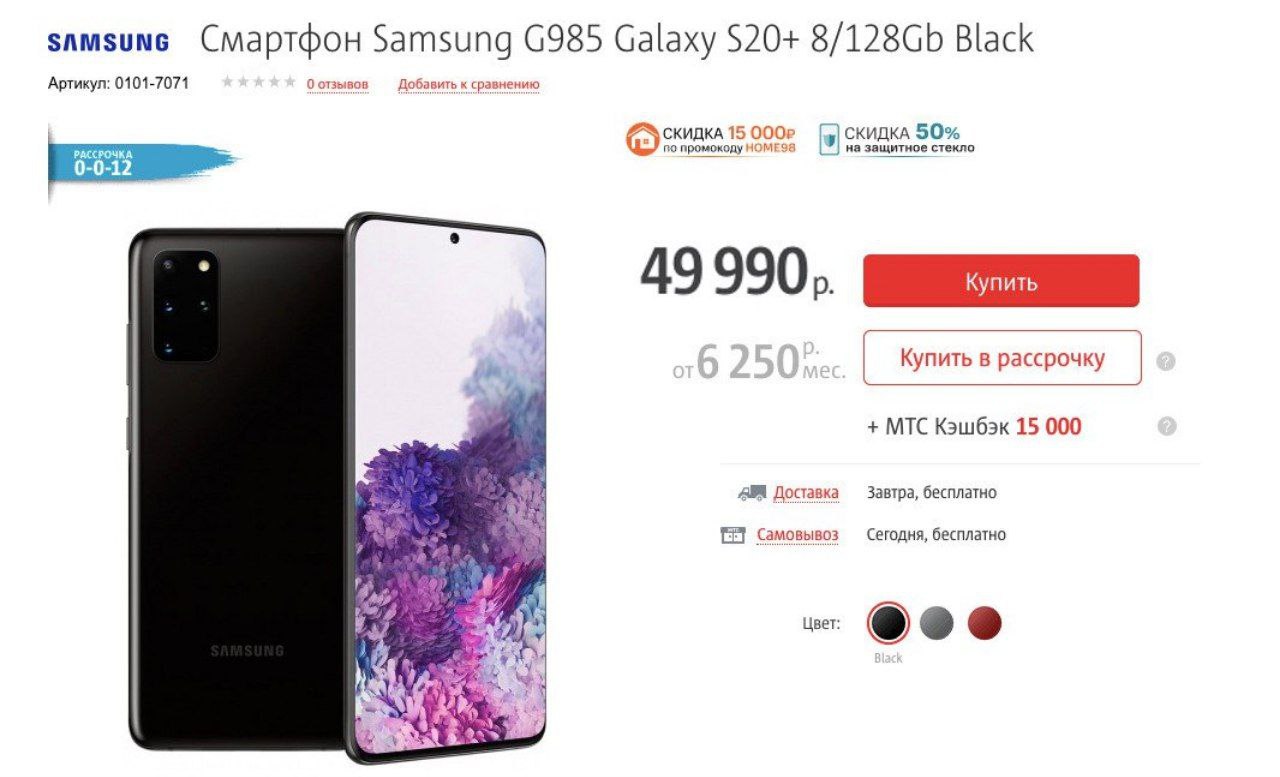Click the pickup store icon
This screenshot has width=1280, height=777.
(733, 535)
